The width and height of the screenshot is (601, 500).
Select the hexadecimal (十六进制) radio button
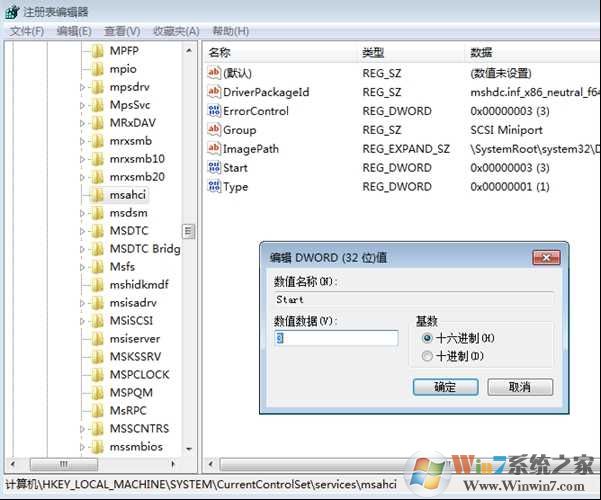click(x=427, y=338)
